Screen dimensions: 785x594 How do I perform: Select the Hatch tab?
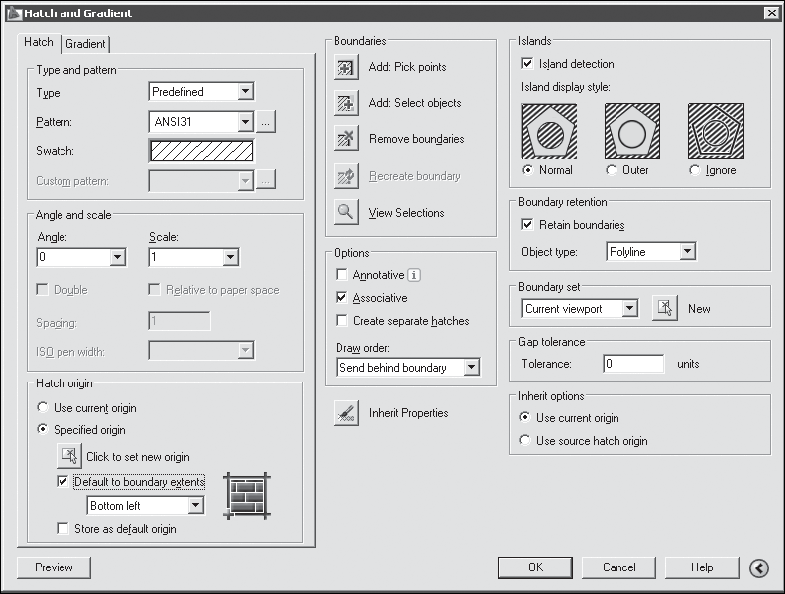39,42
